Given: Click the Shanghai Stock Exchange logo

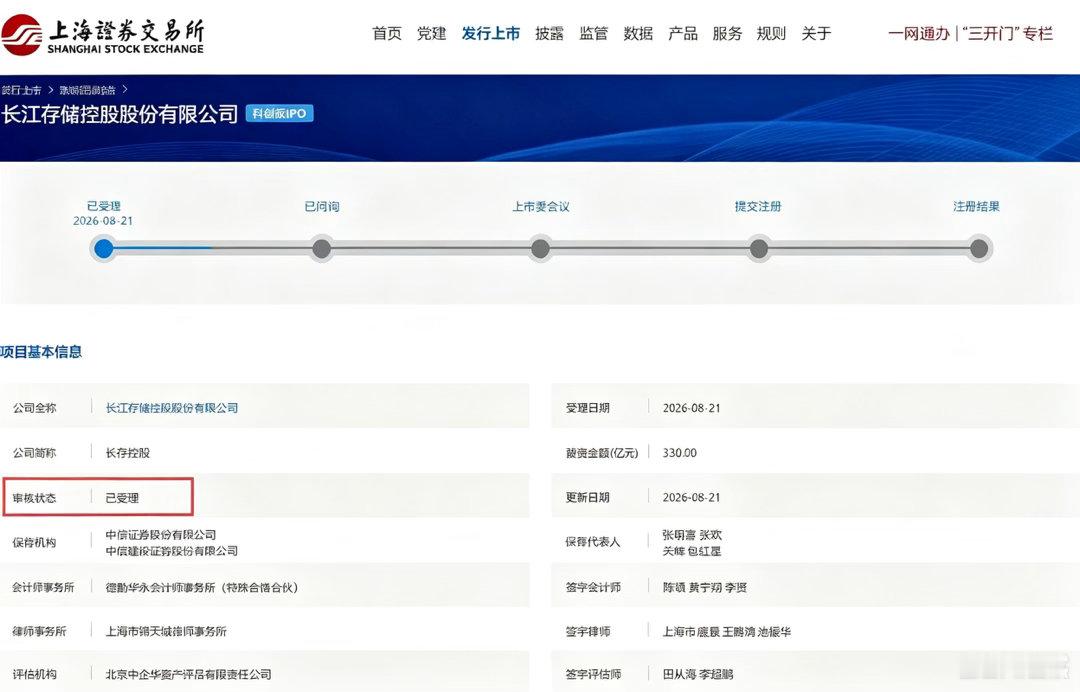Looking at the screenshot, I should coord(103,34).
